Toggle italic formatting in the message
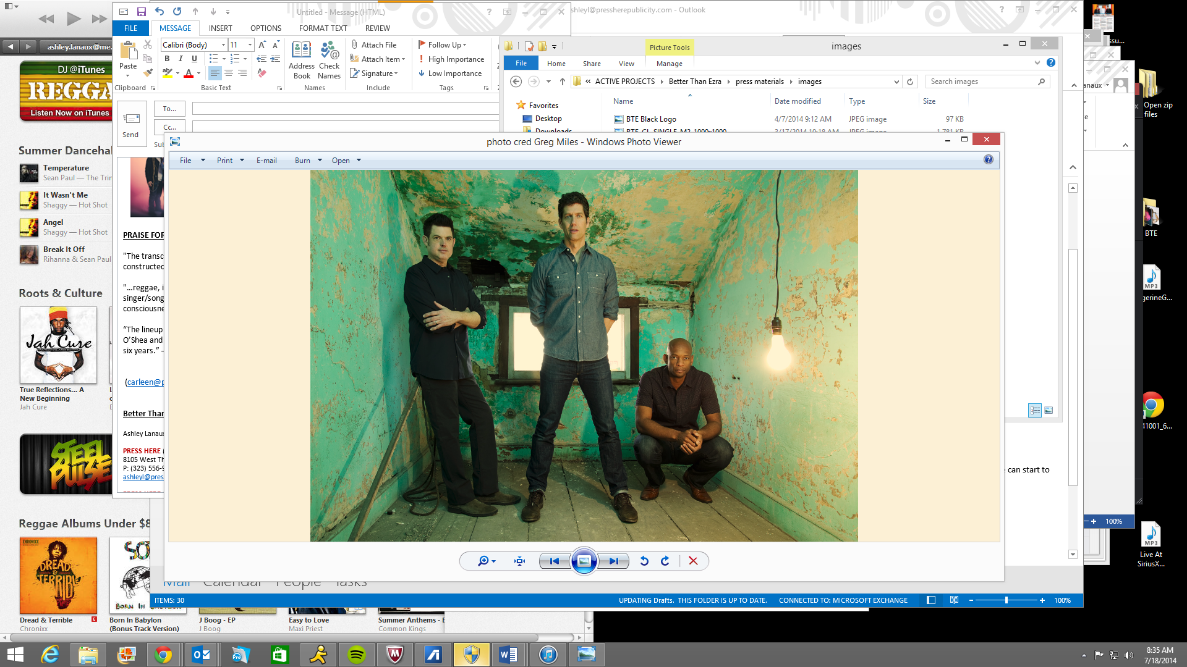 coord(181,59)
